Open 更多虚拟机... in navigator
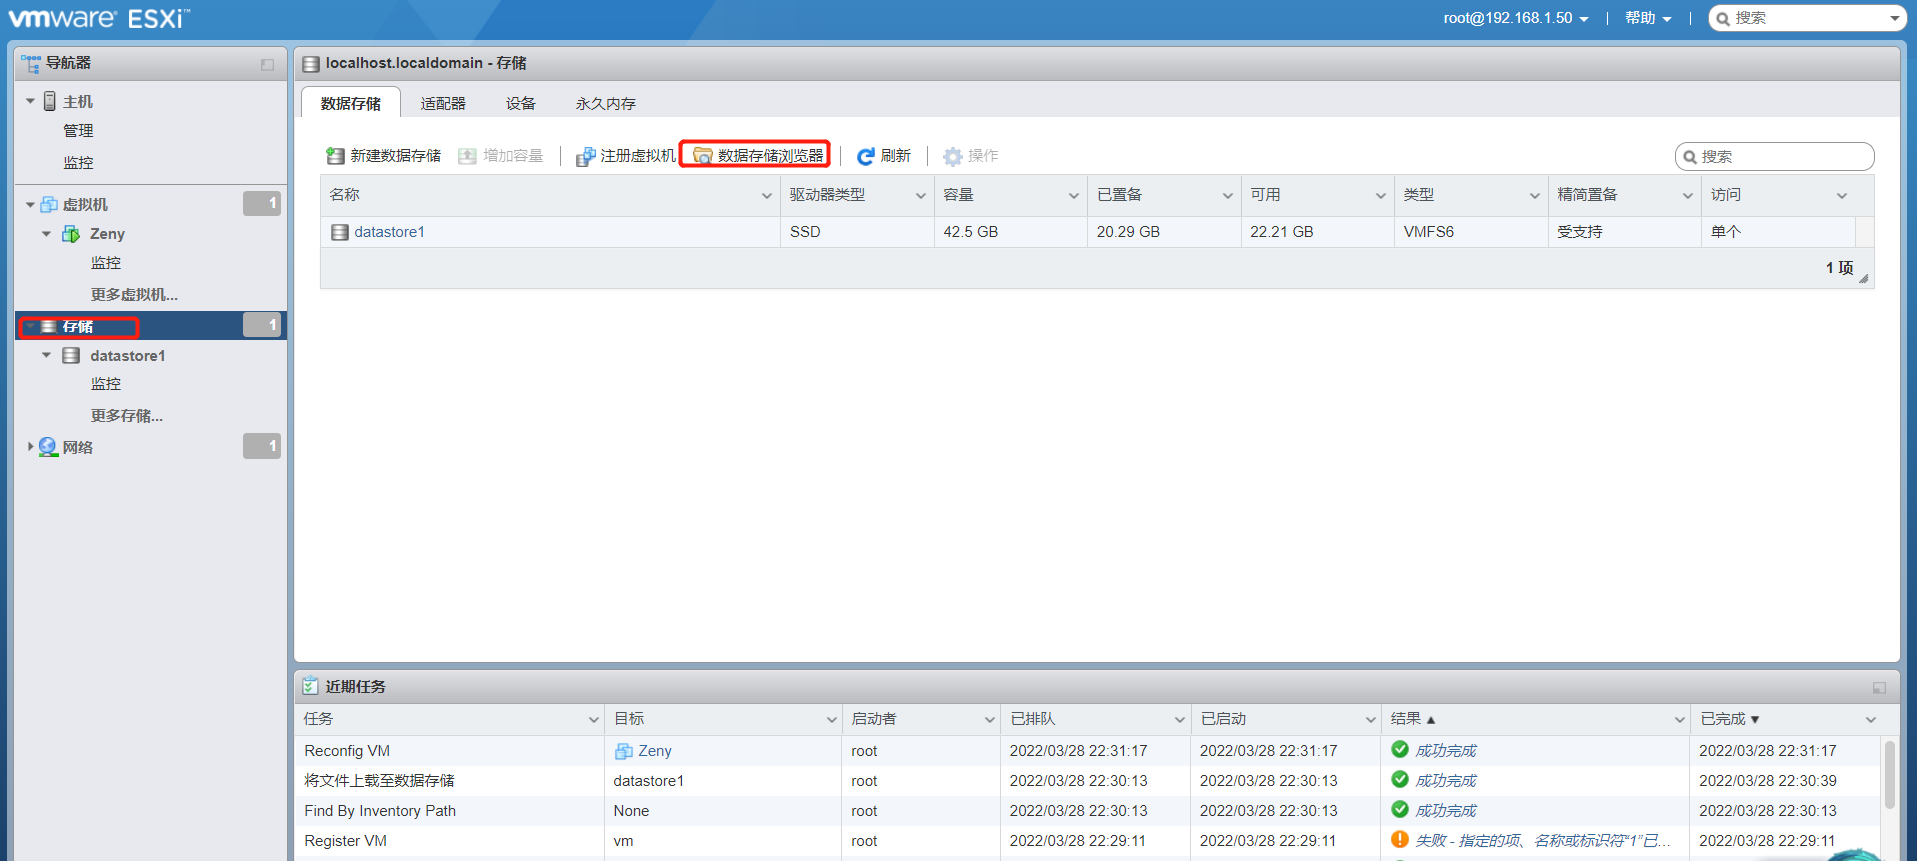 pyautogui.click(x=134, y=295)
